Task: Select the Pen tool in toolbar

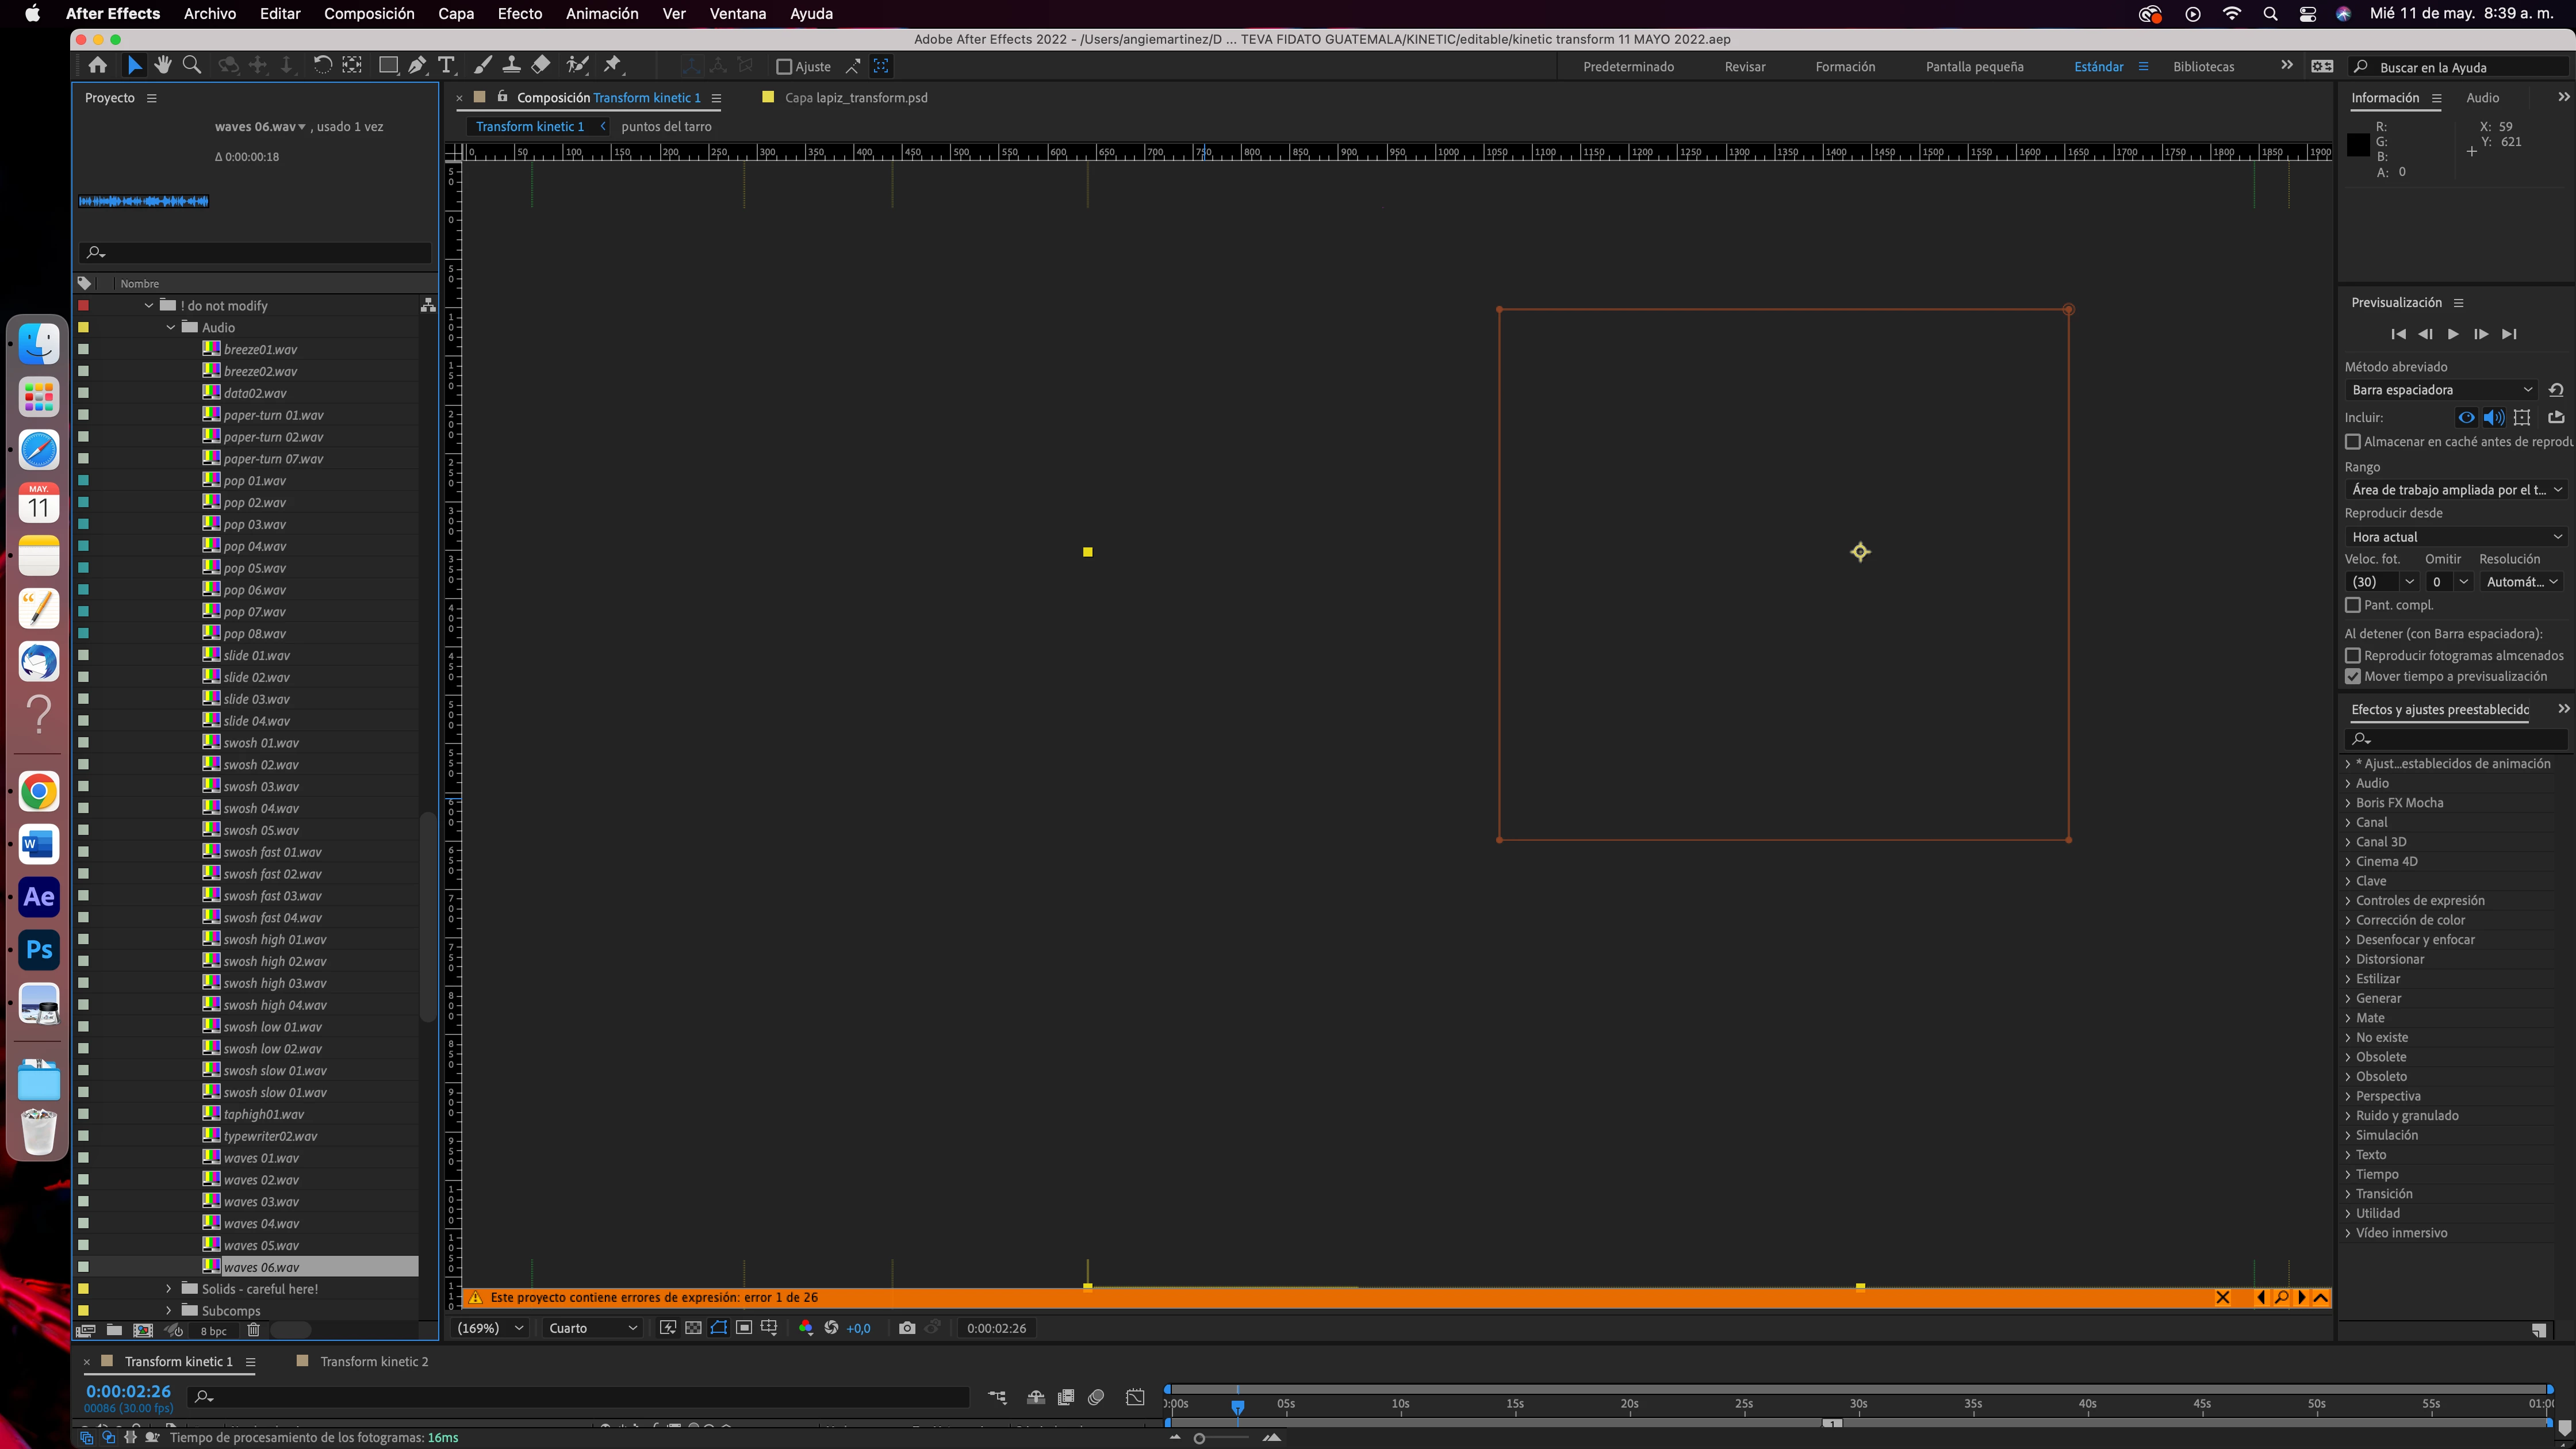Action: pyautogui.click(x=417, y=66)
